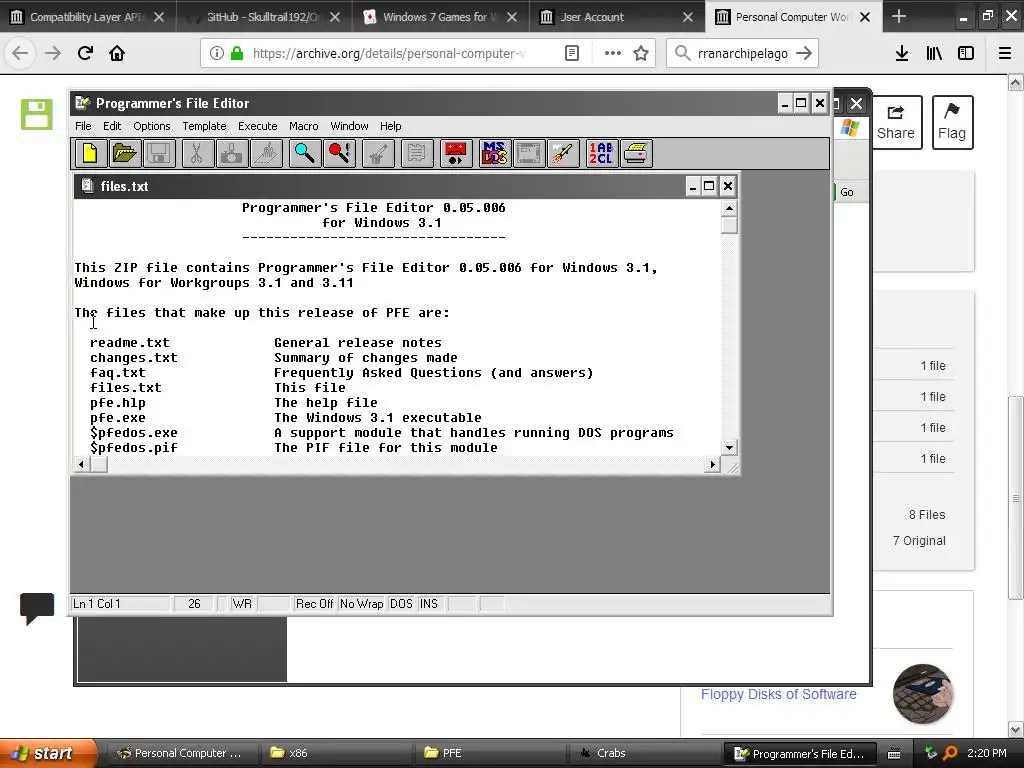
Task: Open the page actions three-dots icon
Action: coord(613,53)
